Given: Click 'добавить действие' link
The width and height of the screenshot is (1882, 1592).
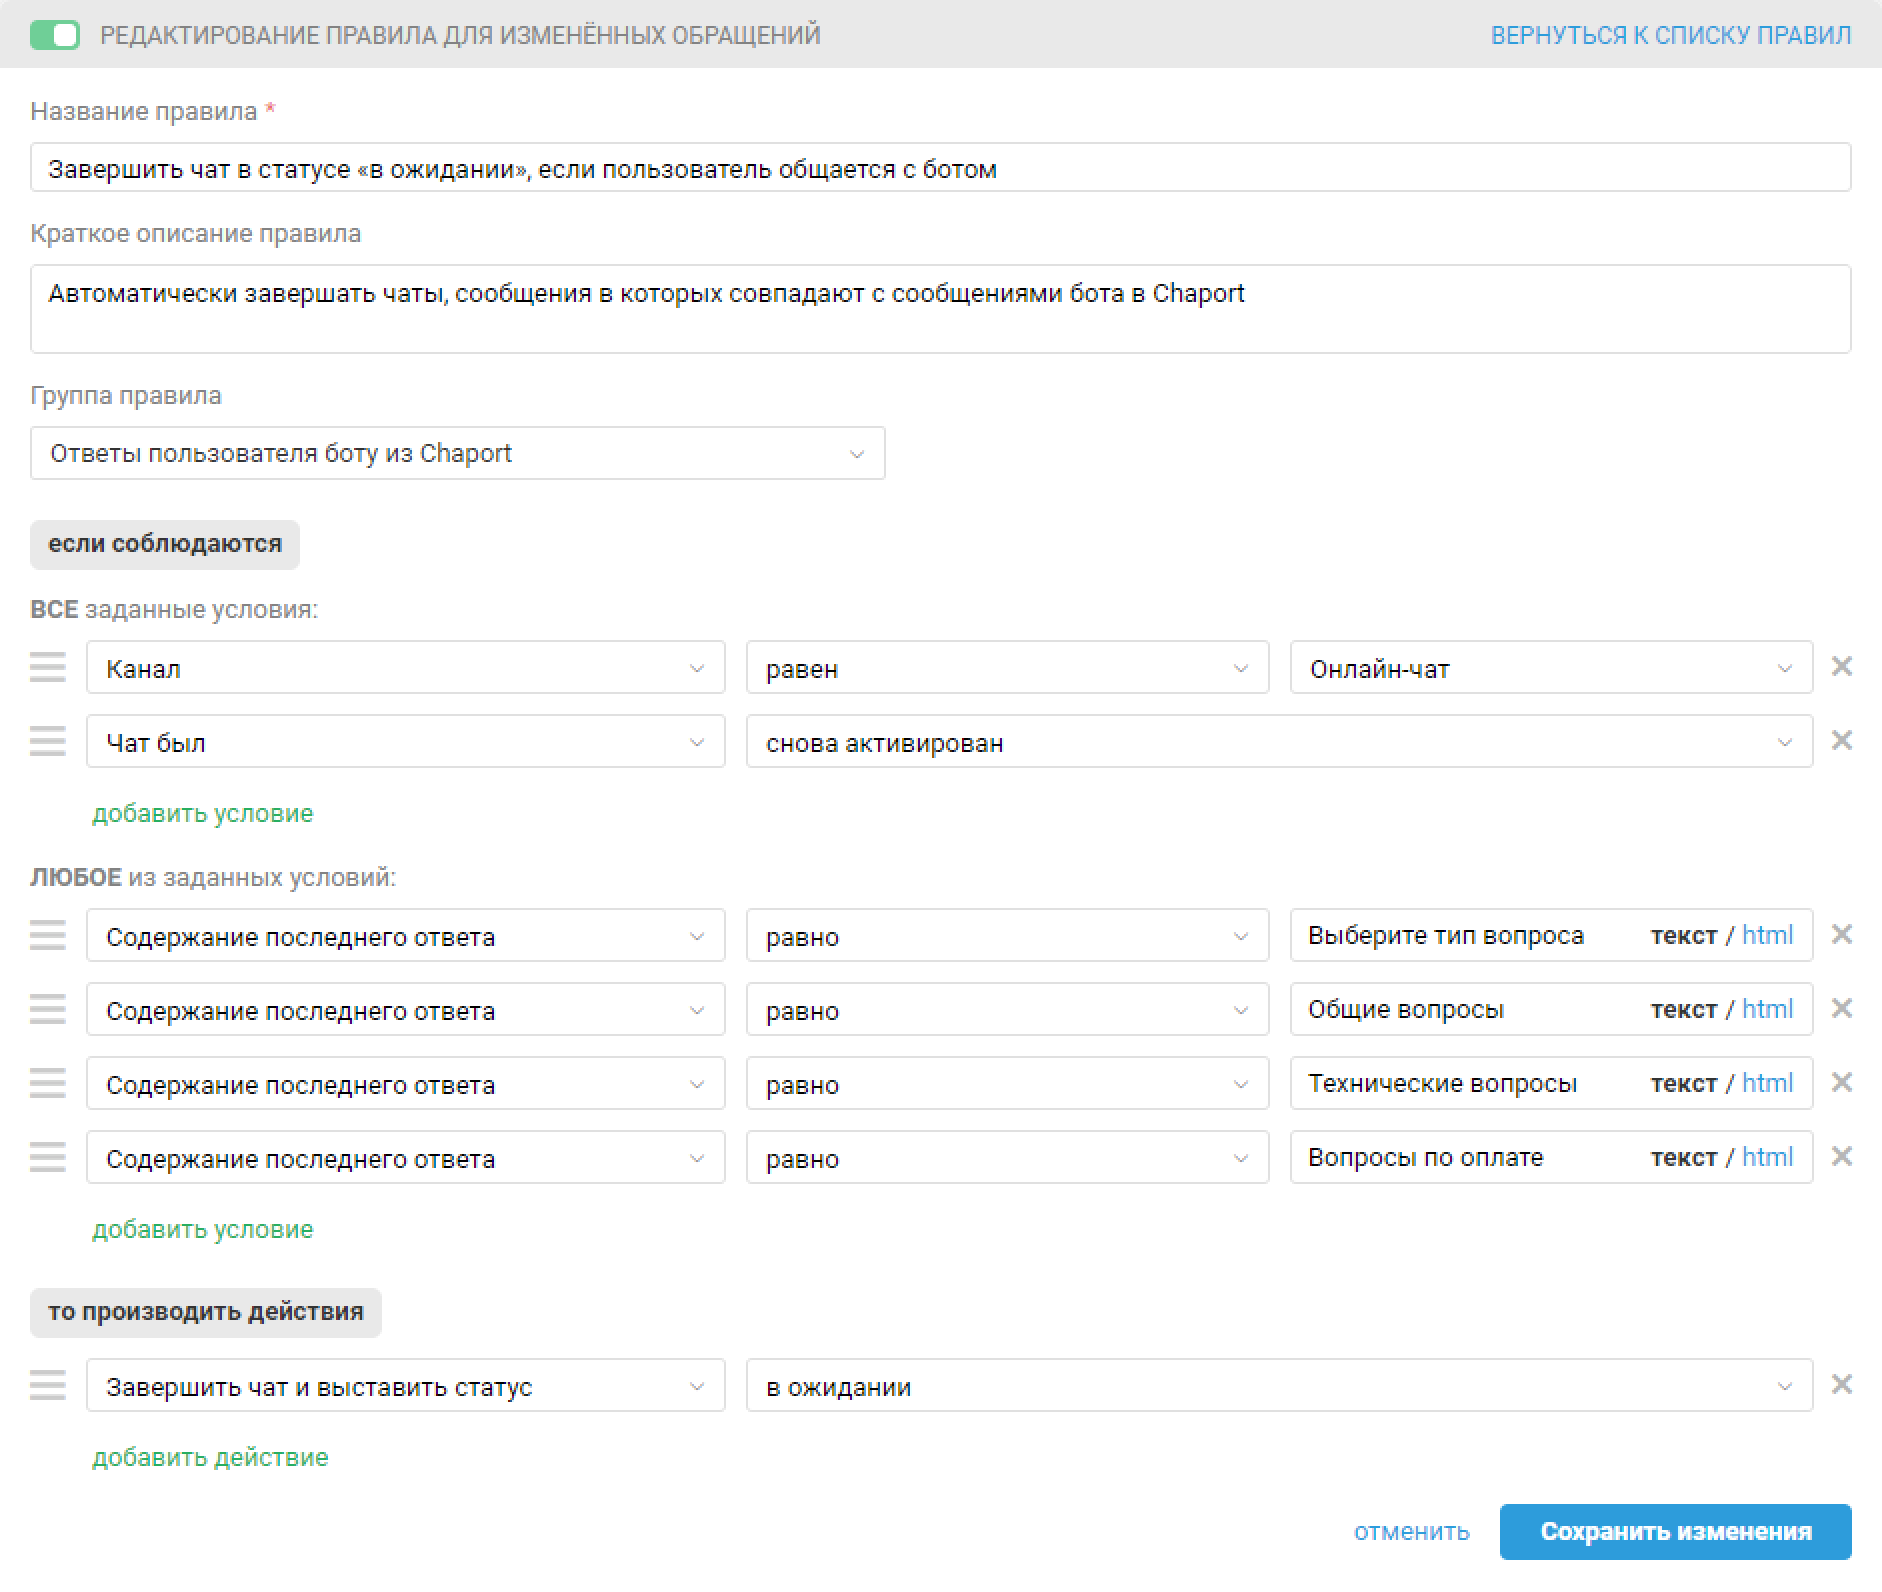Looking at the screenshot, I should [x=210, y=1457].
